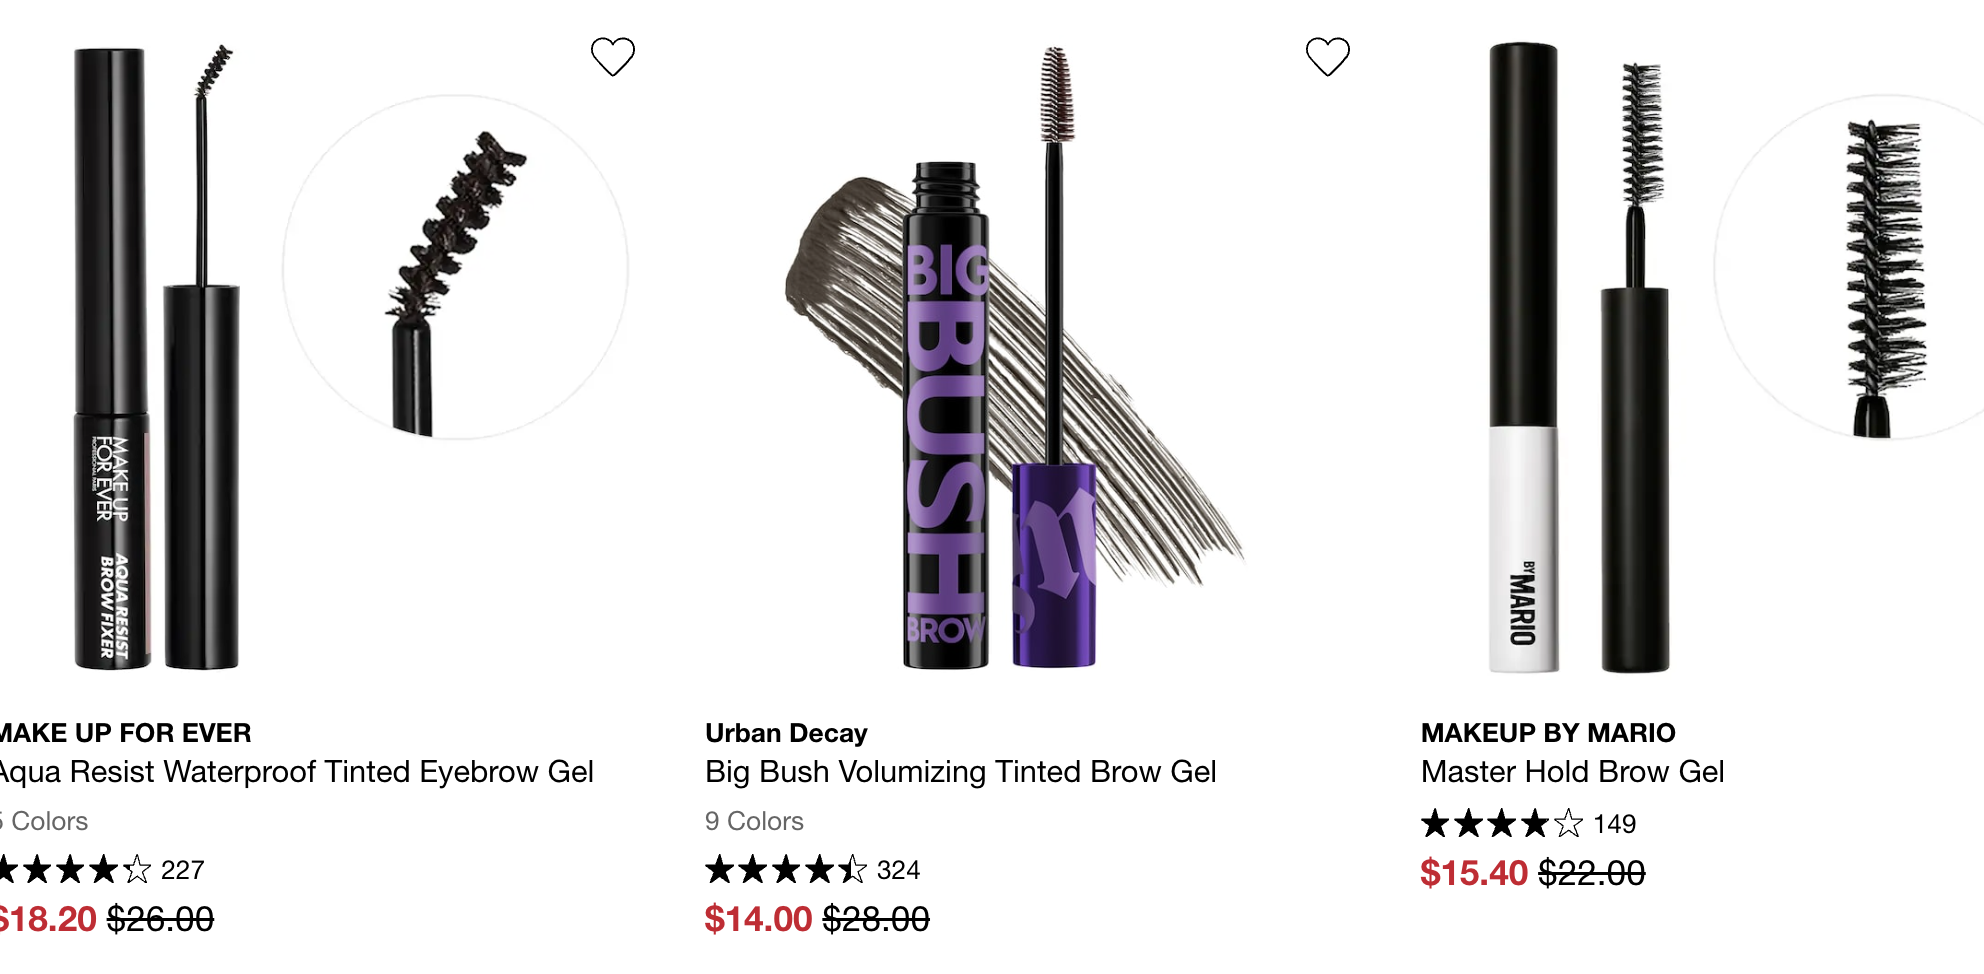View the 9 Colors options for Big Bush
The width and height of the screenshot is (1984, 974).
click(x=754, y=821)
